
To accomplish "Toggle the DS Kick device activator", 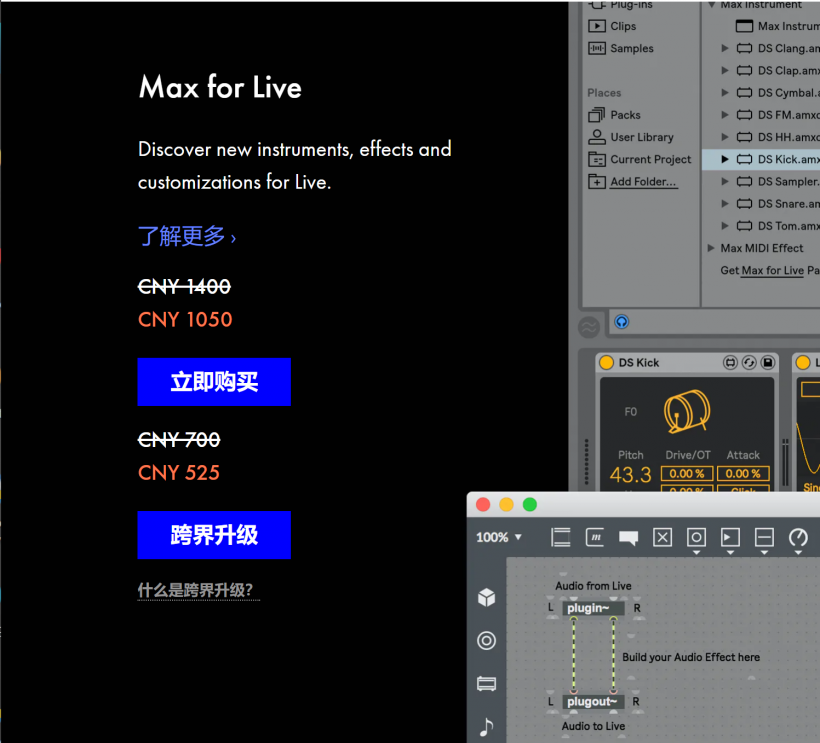I will tap(606, 362).
